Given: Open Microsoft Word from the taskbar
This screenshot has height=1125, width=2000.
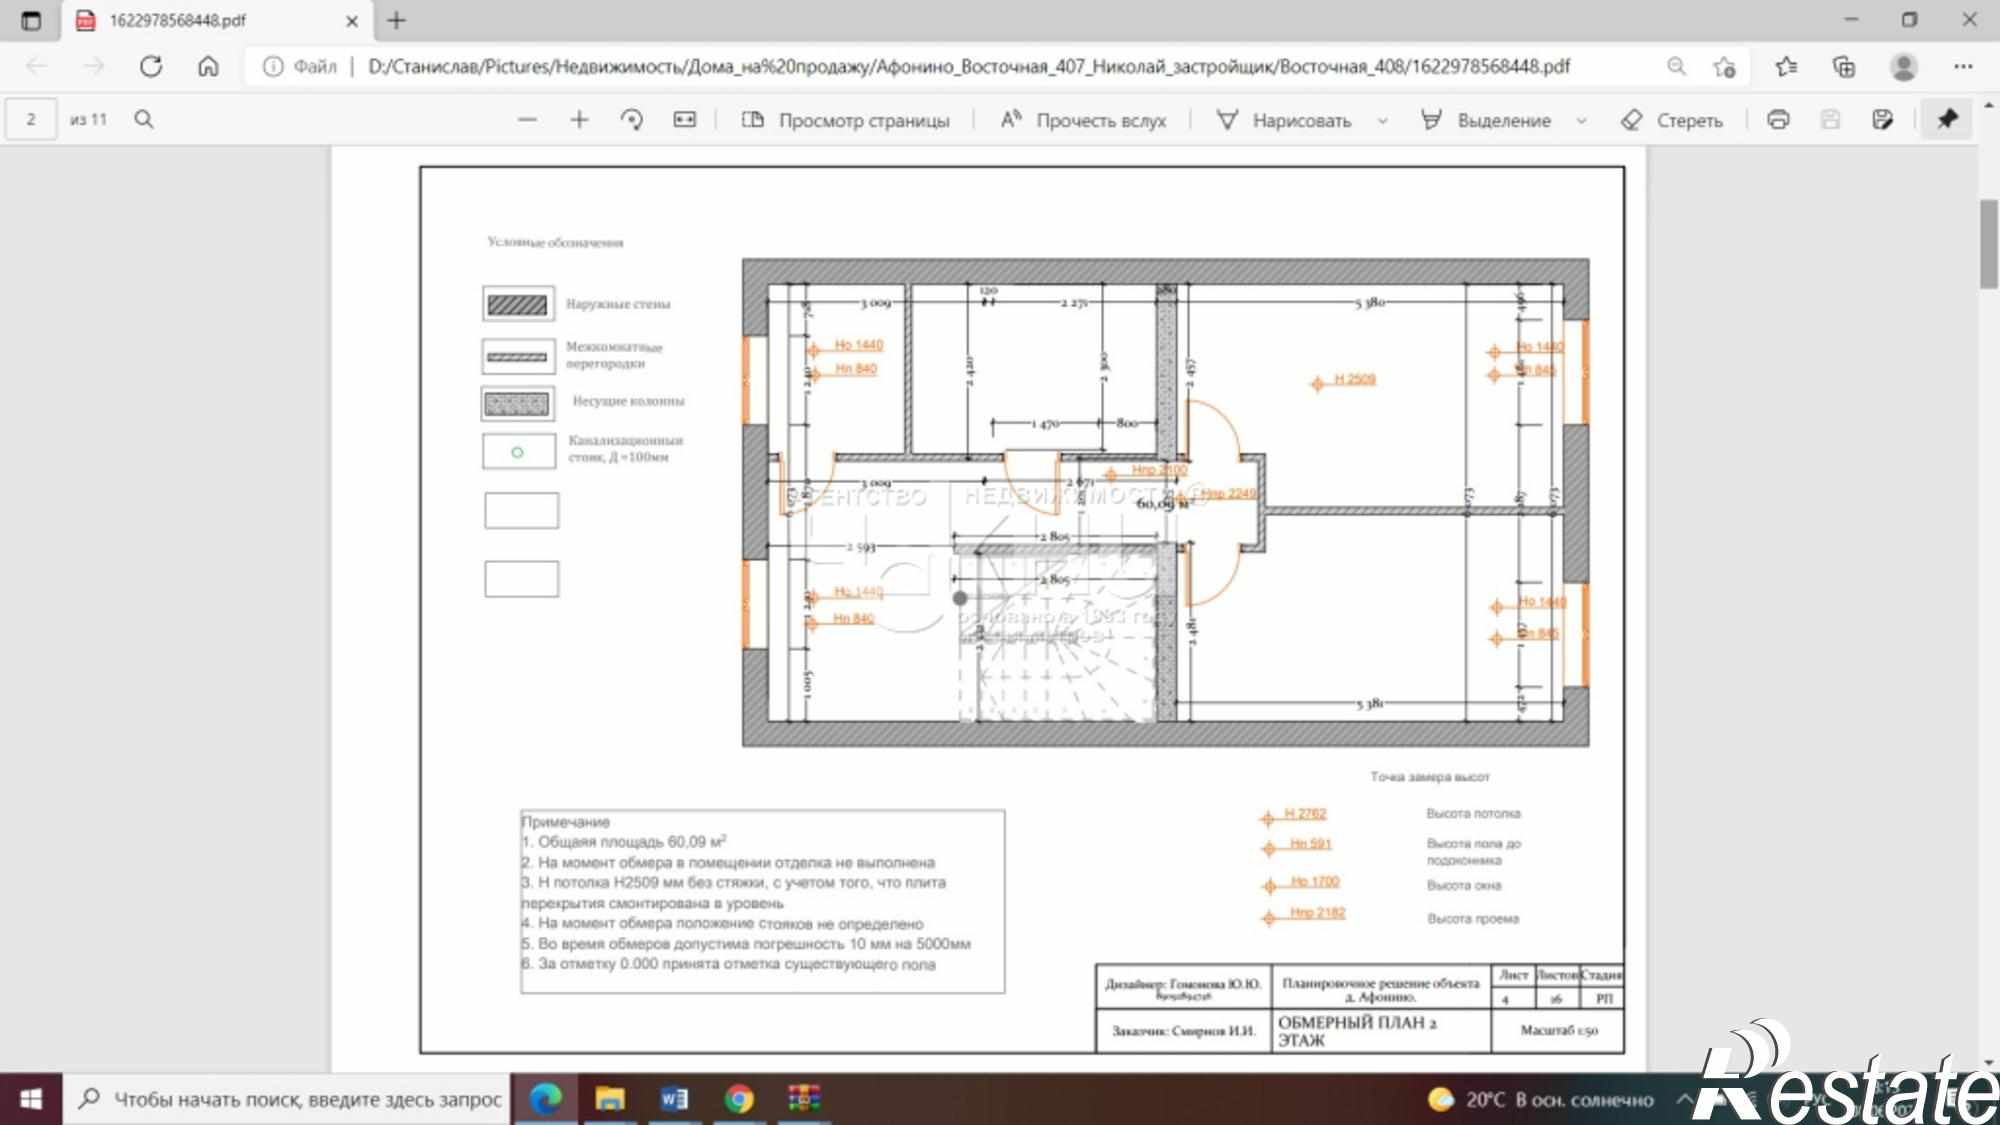Looking at the screenshot, I should (674, 1099).
